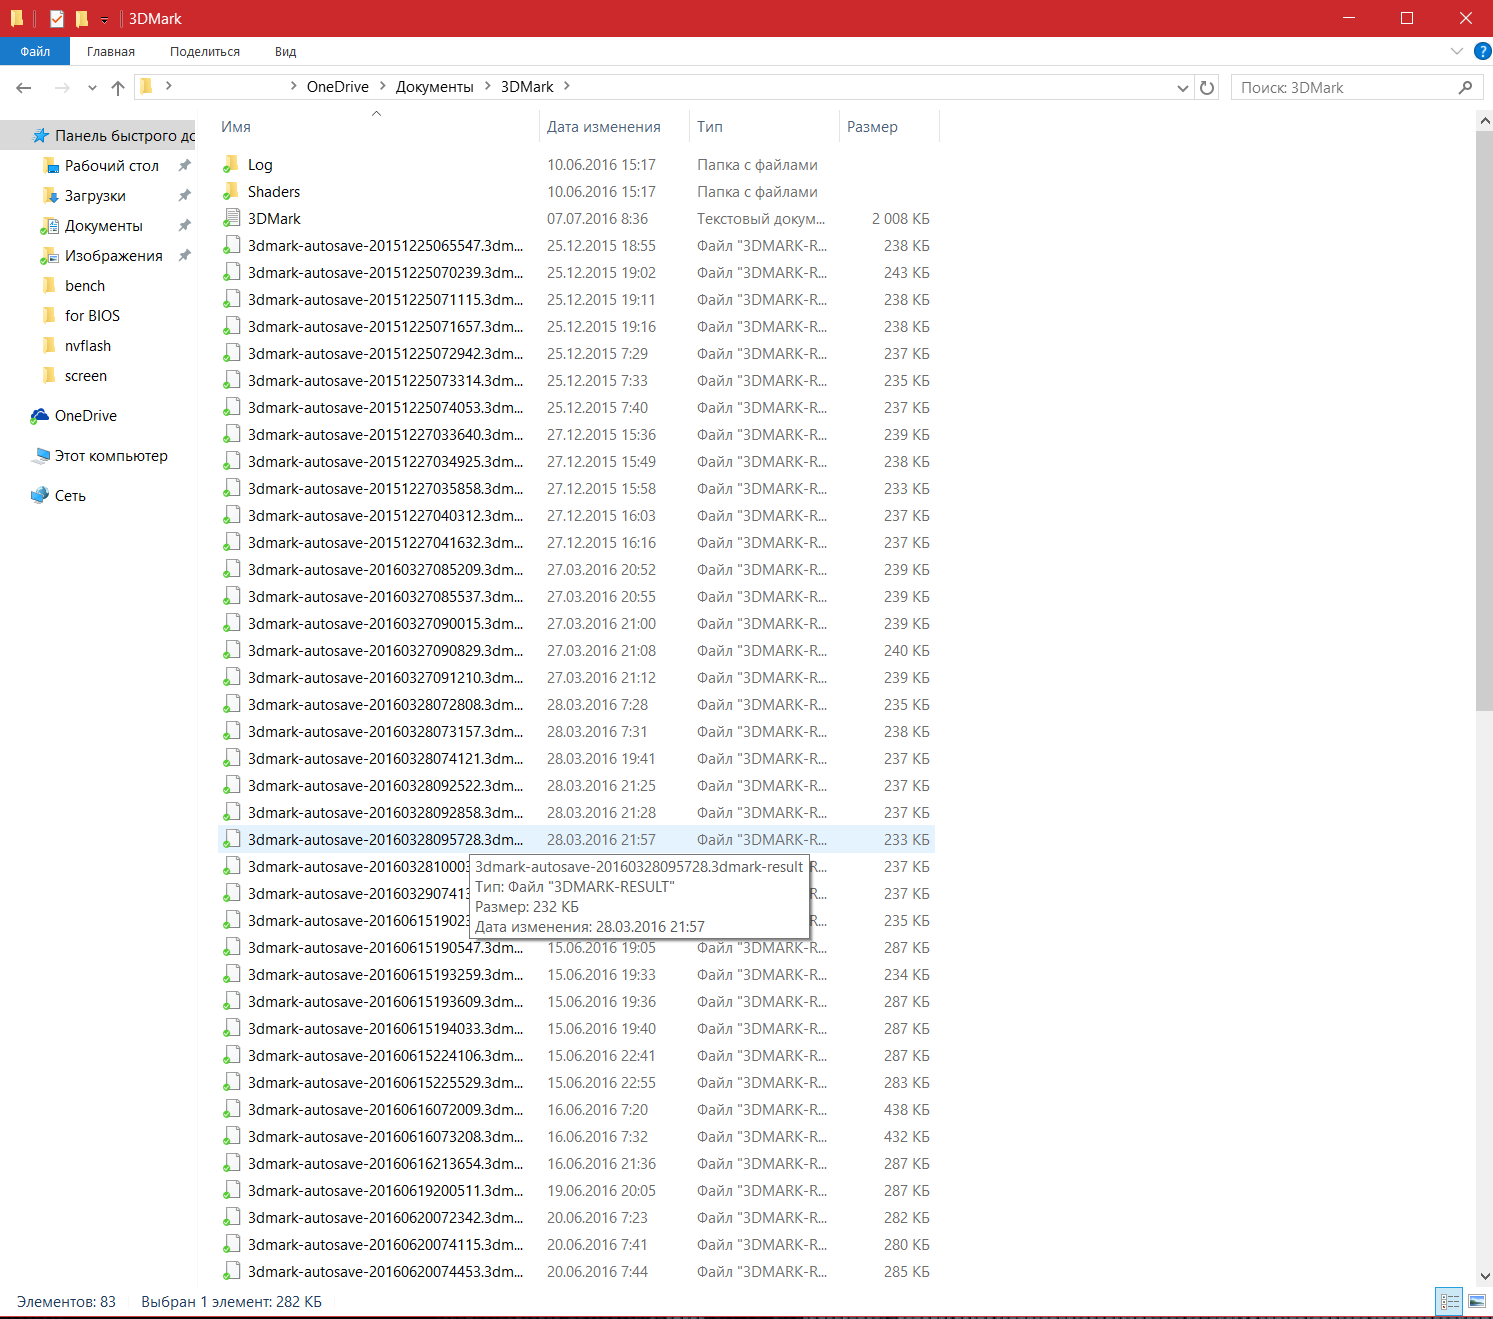Select the nvflash folder in the sidebar
Image resolution: width=1493 pixels, height=1319 pixels.
tap(88, 346)
